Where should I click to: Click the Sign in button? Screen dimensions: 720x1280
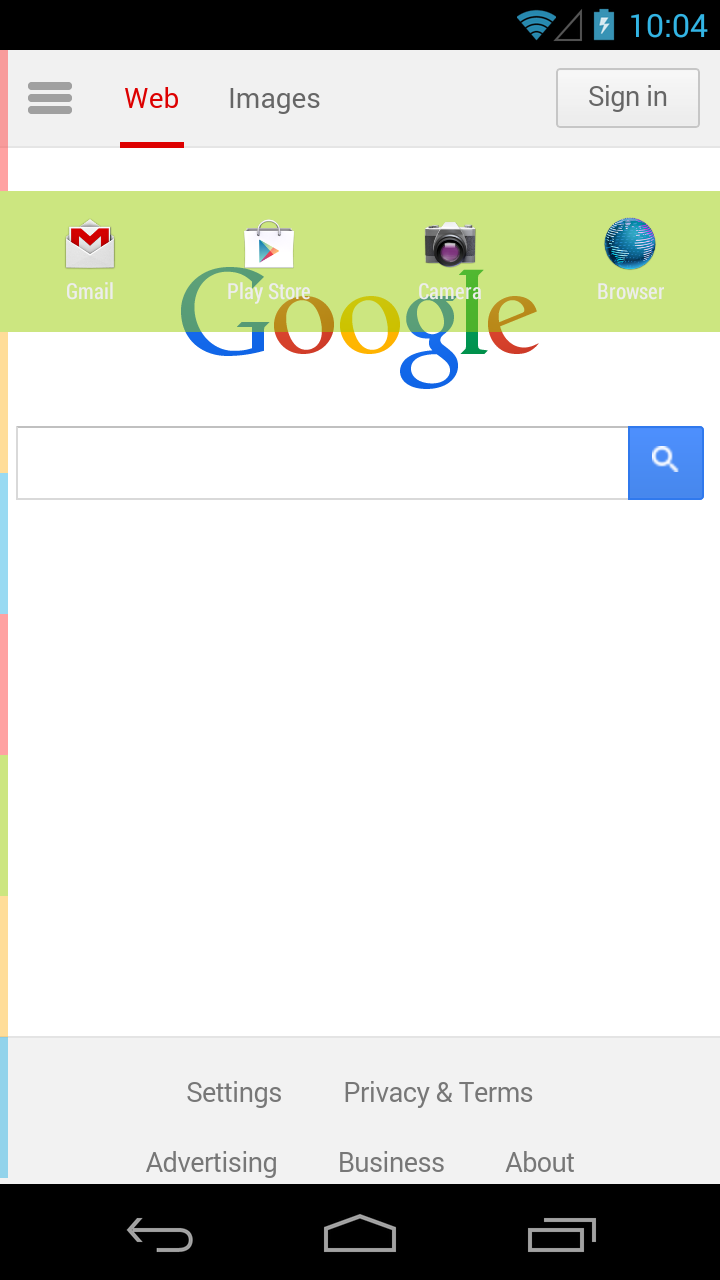(628, 98)
